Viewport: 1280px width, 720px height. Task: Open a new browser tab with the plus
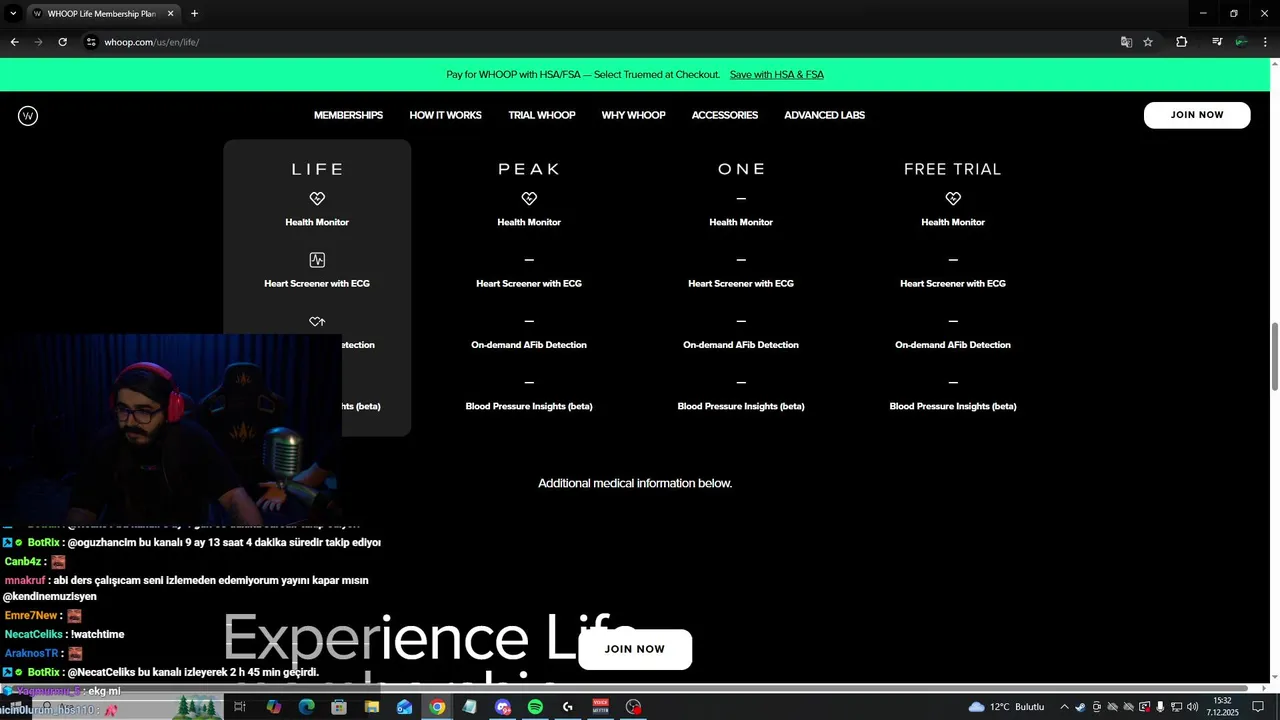194,14
